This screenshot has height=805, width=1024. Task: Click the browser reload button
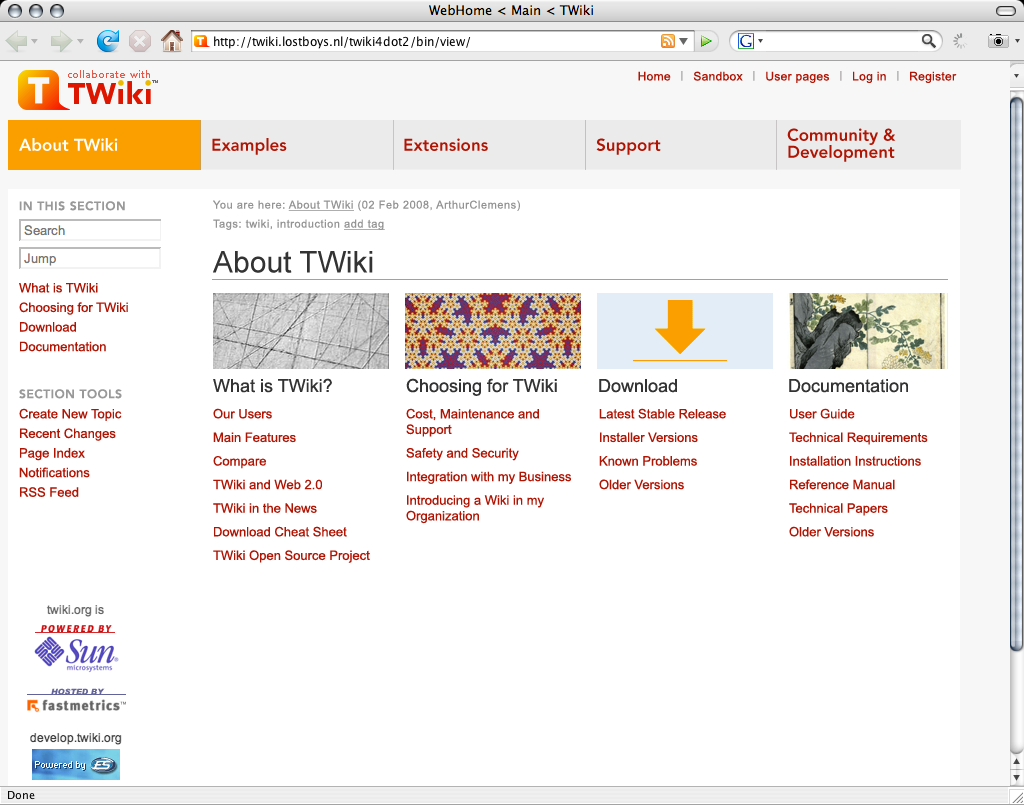[x=107, y=41]
